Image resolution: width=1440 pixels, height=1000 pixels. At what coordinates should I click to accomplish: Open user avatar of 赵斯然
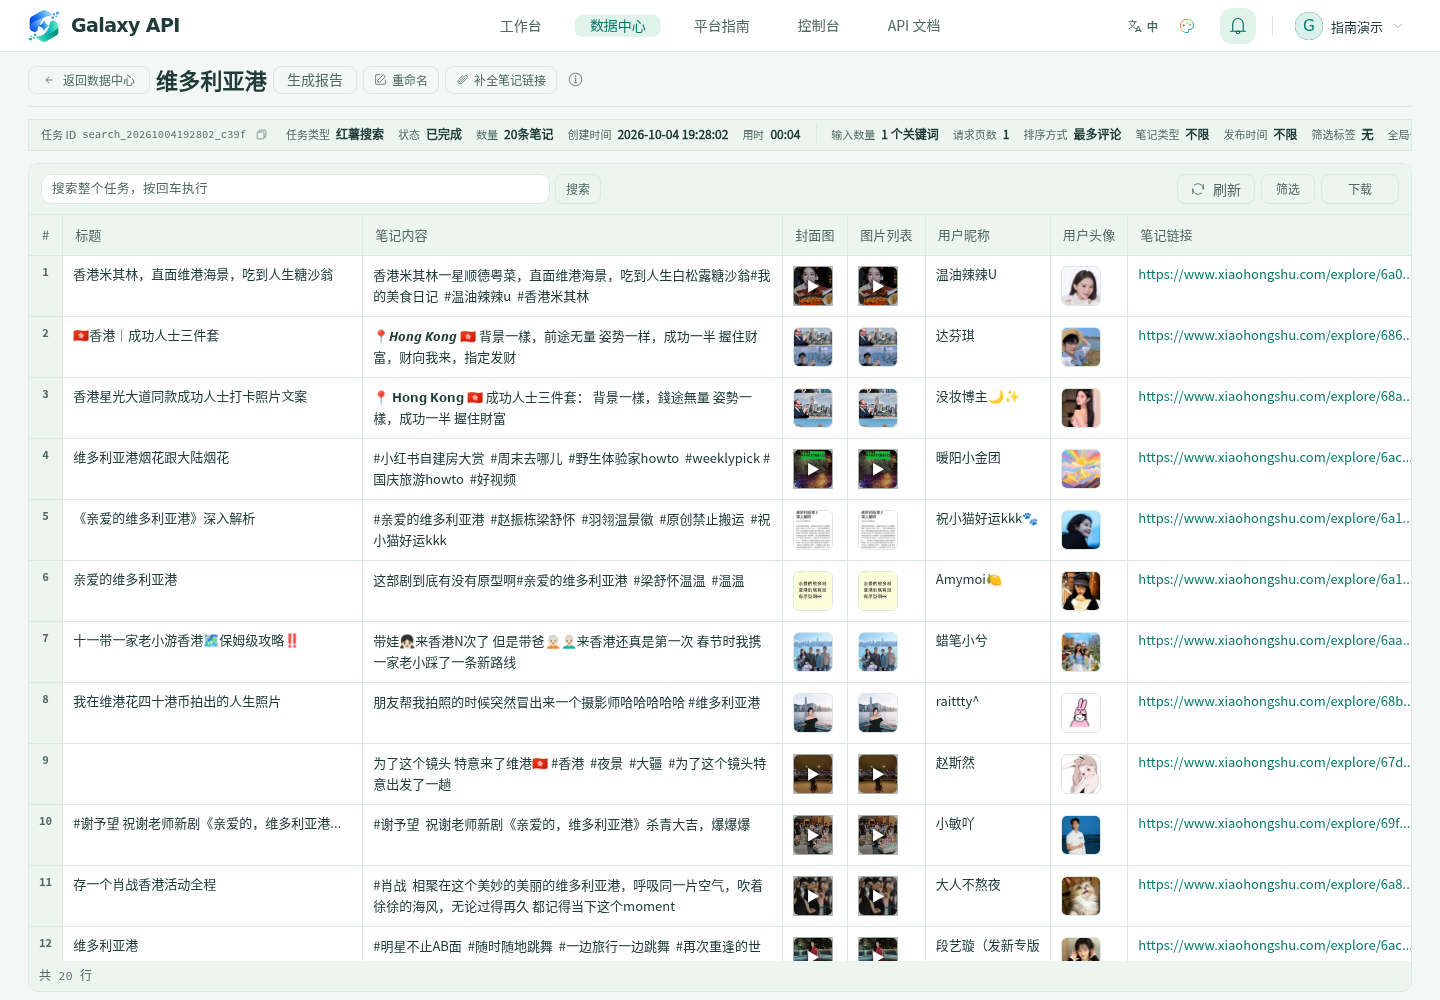pyautogui.click(x=1081, y=774)
